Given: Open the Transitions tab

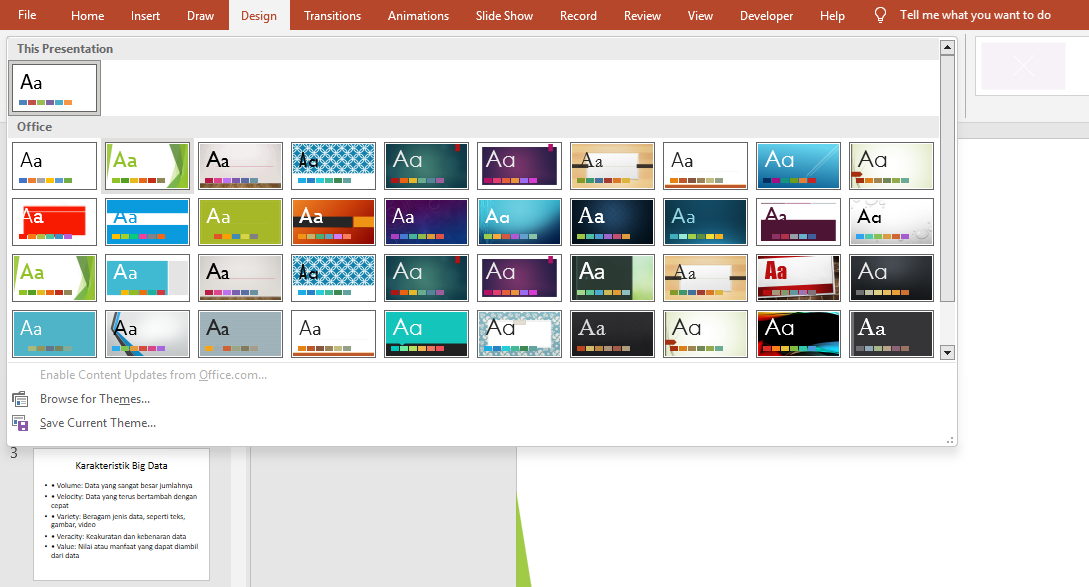Looking at the screenshot, I should tap(332, 15).
